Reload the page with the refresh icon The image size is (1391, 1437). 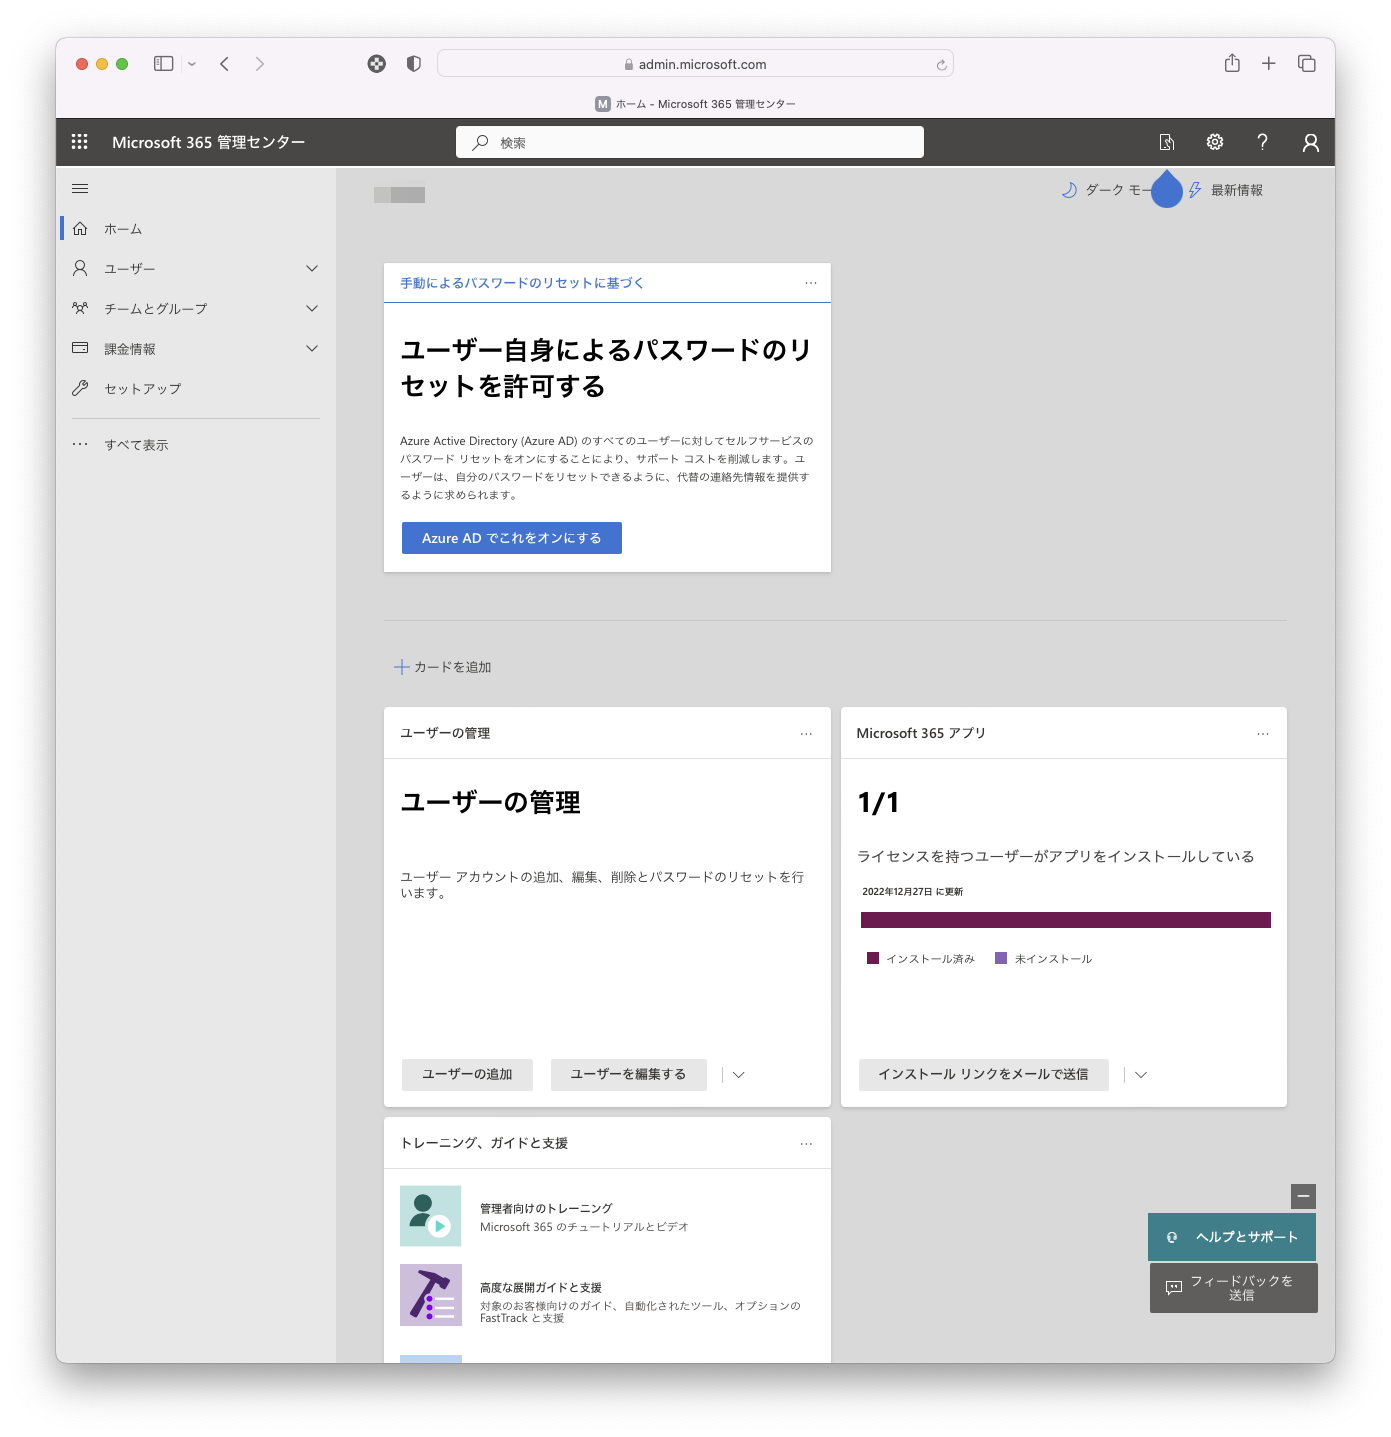941,65
